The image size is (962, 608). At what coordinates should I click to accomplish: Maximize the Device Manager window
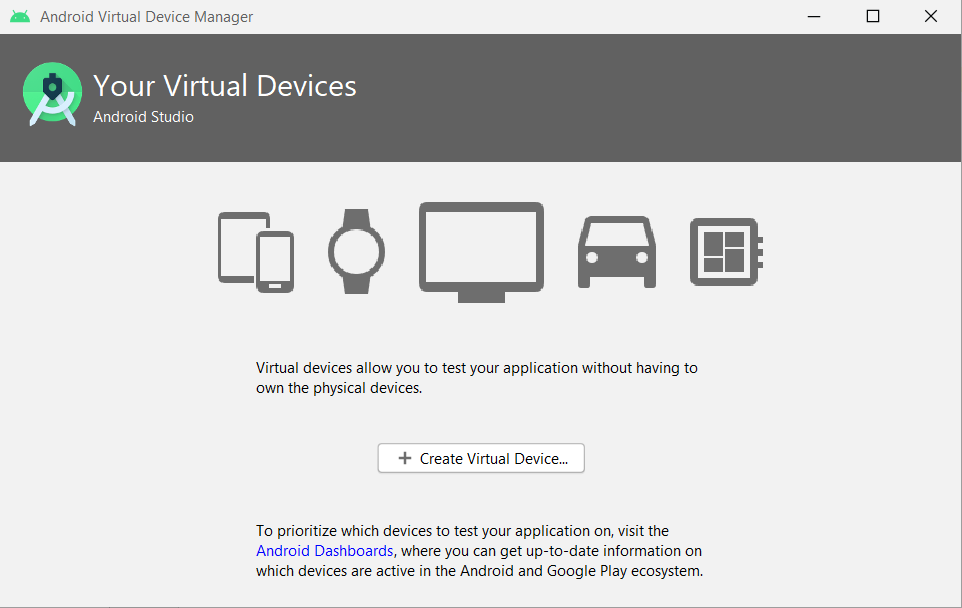click(872, 17)
